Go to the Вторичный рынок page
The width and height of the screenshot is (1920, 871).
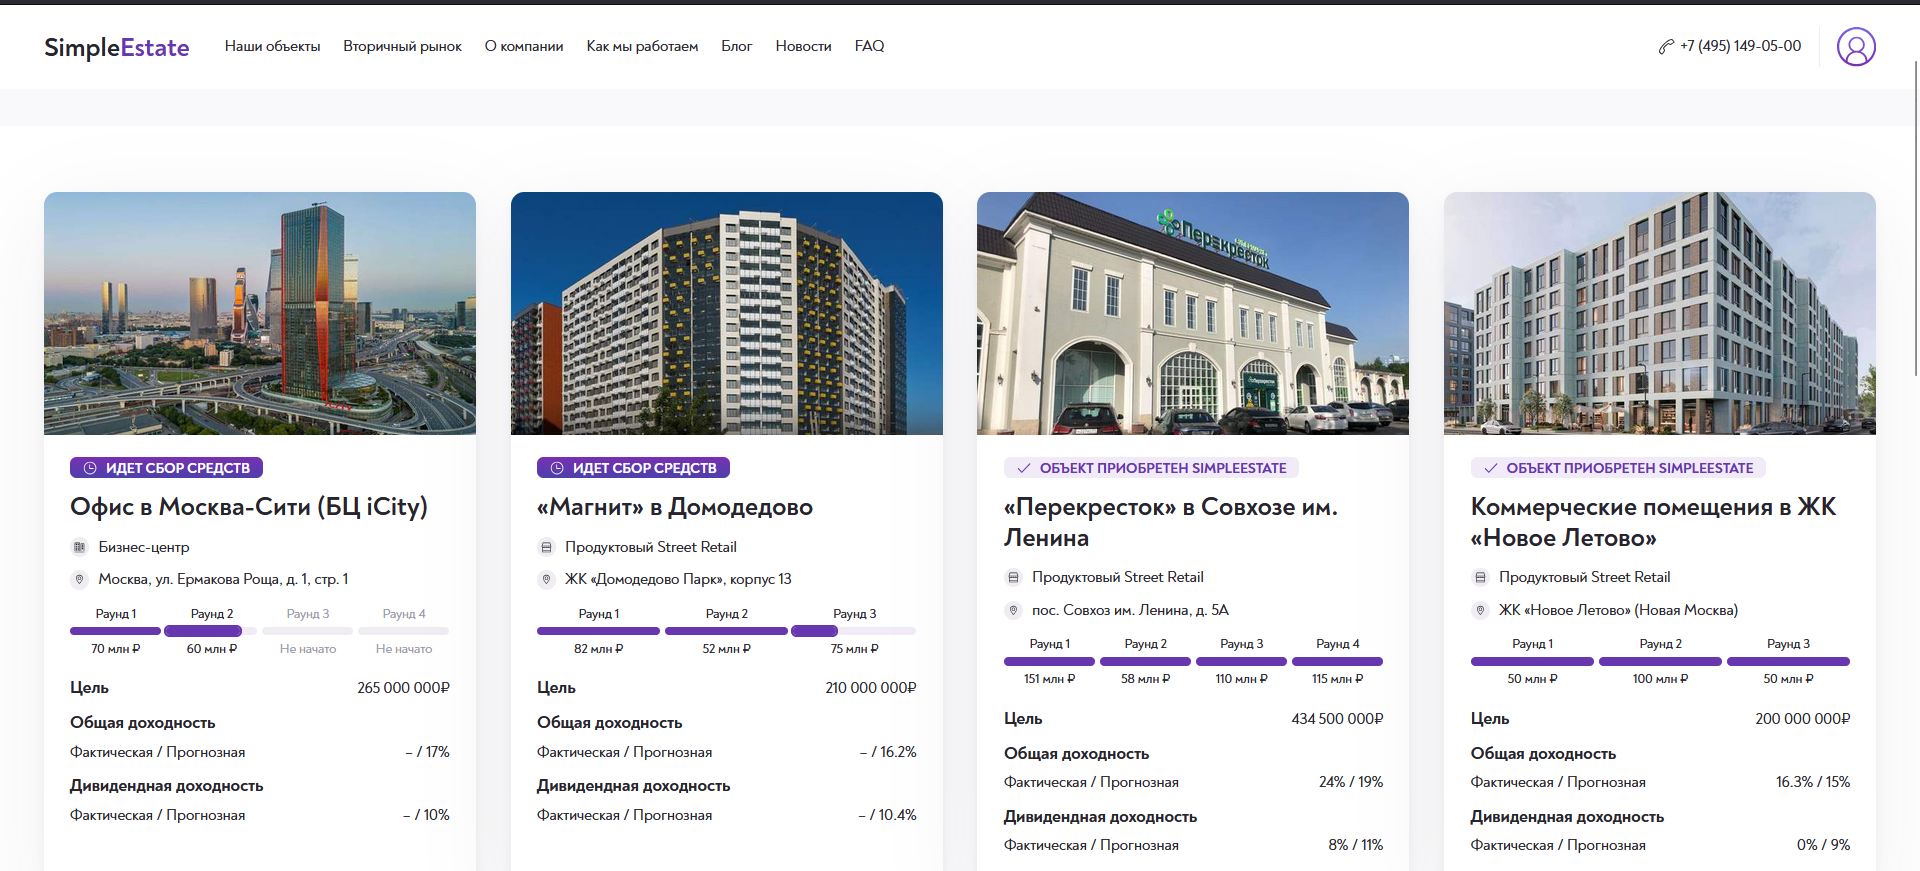pyautogui.click(x=402, y=46)
